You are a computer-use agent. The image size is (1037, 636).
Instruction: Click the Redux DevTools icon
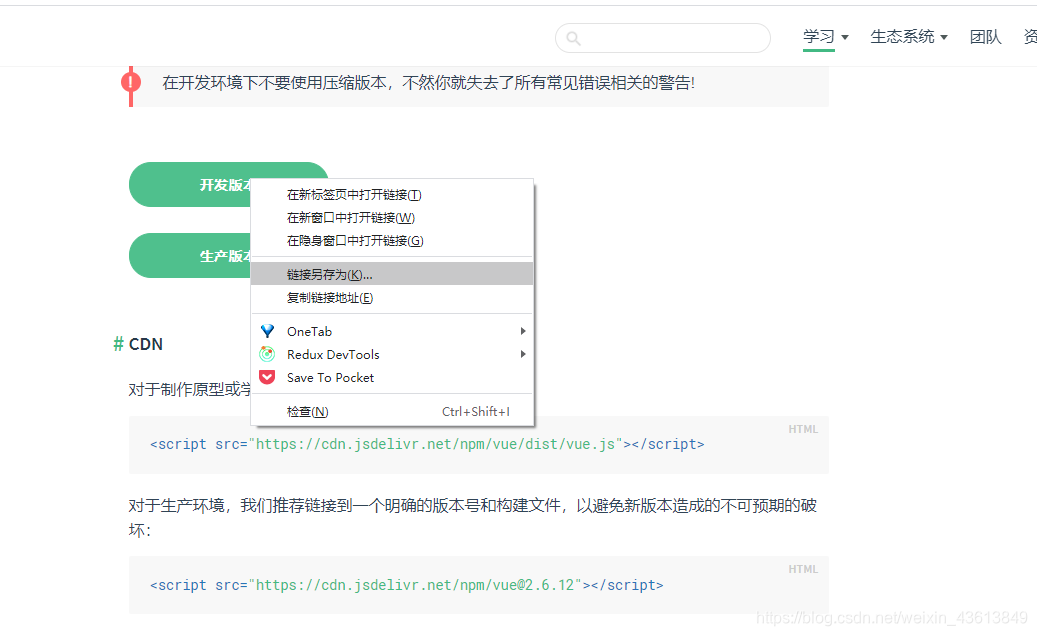point(267,354)
